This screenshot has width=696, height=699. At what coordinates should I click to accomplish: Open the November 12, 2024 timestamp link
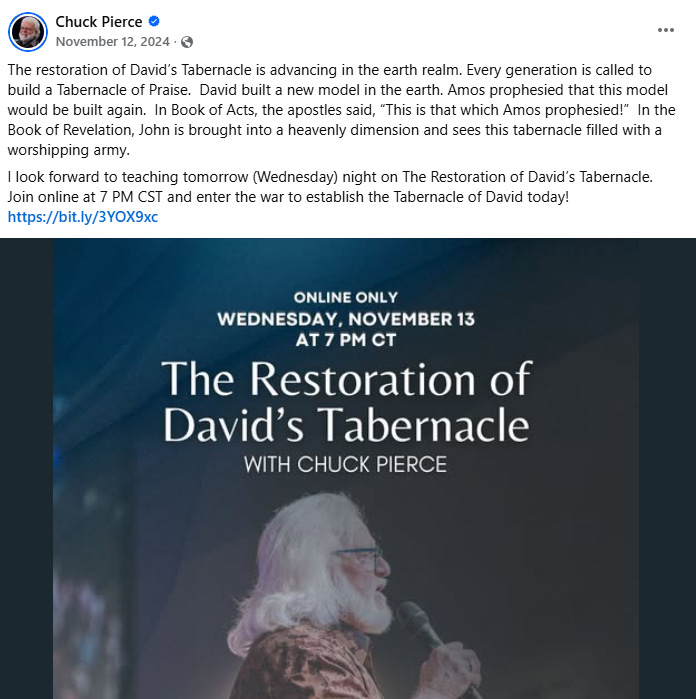pos(112,41)
